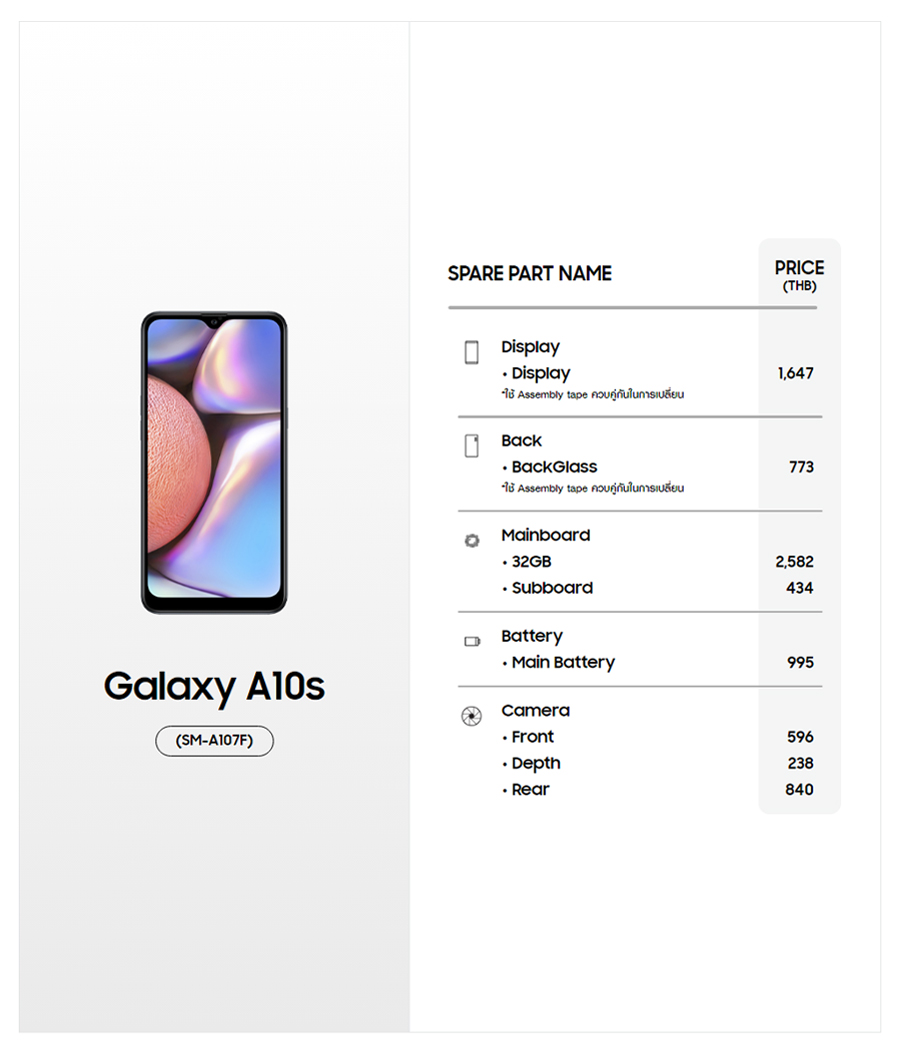
Task: Click the Camera aperture icon
Action: 471,716
